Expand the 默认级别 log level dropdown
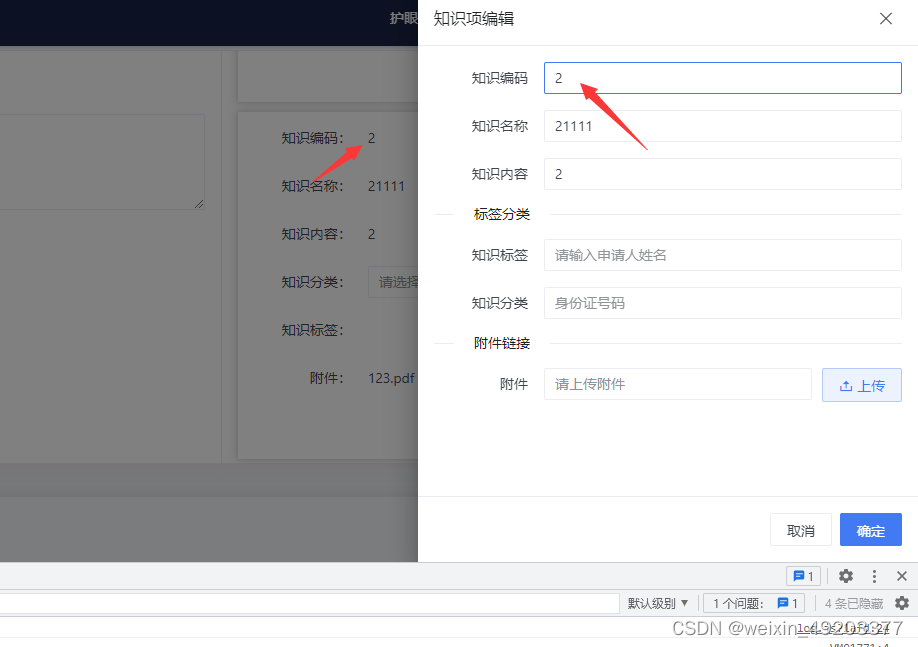This screenshot has height=647, width=918. [657, 603]
